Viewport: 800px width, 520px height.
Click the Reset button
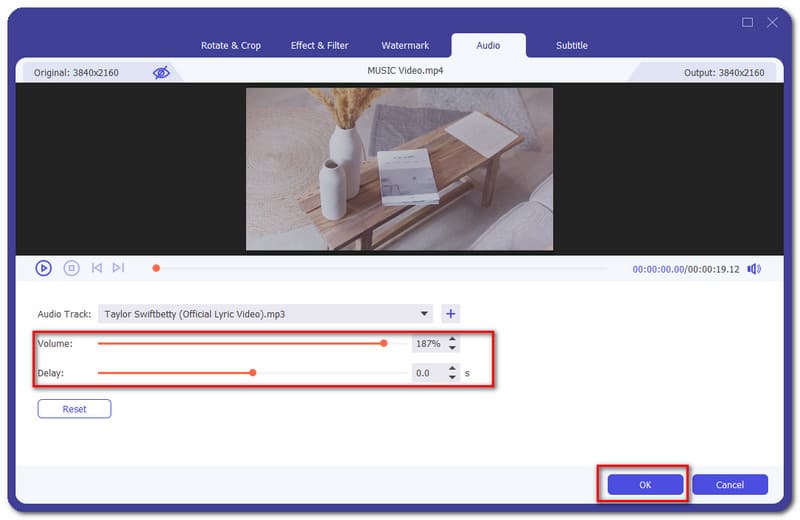click(x=74, y=409)
